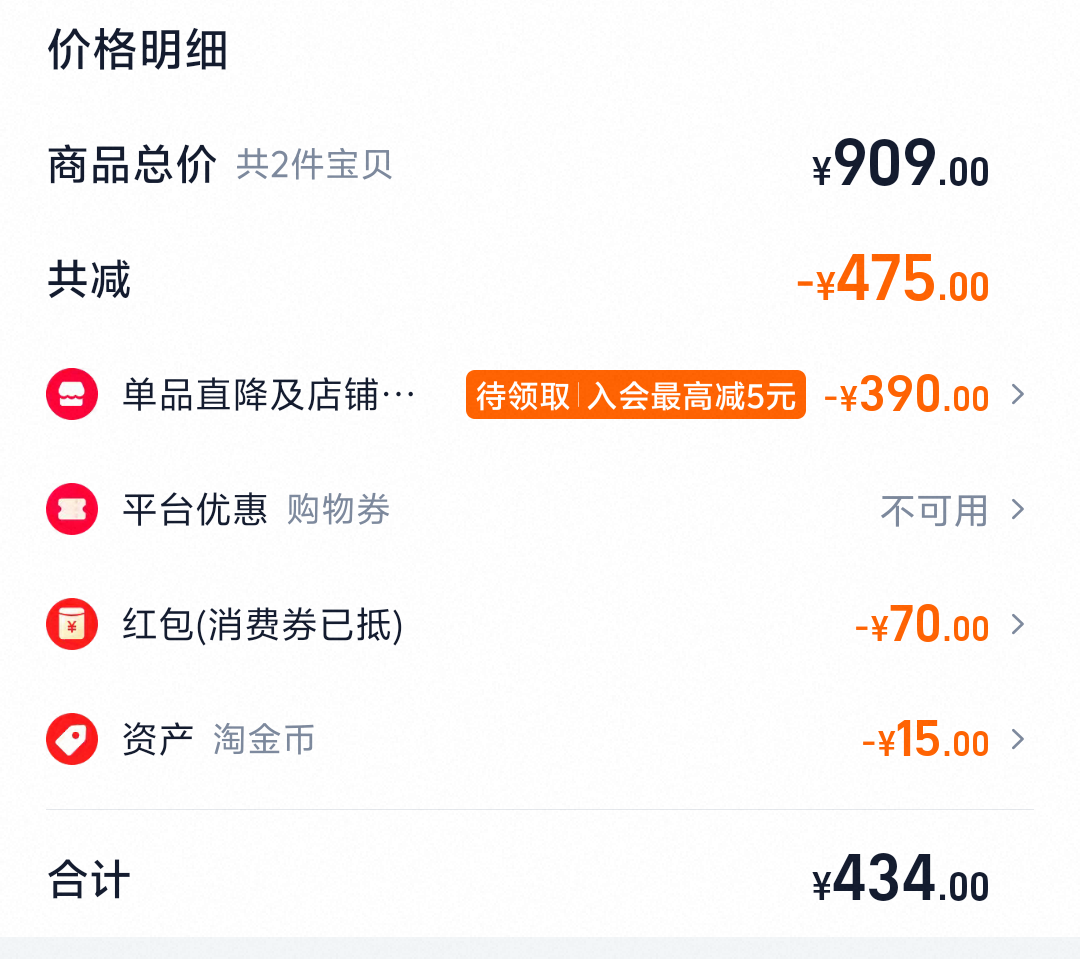The height and width of the screenshot is (959, 1080).
Task: Tap the 共减 -¥475.00 total discount
Action: tap(892, 281)
